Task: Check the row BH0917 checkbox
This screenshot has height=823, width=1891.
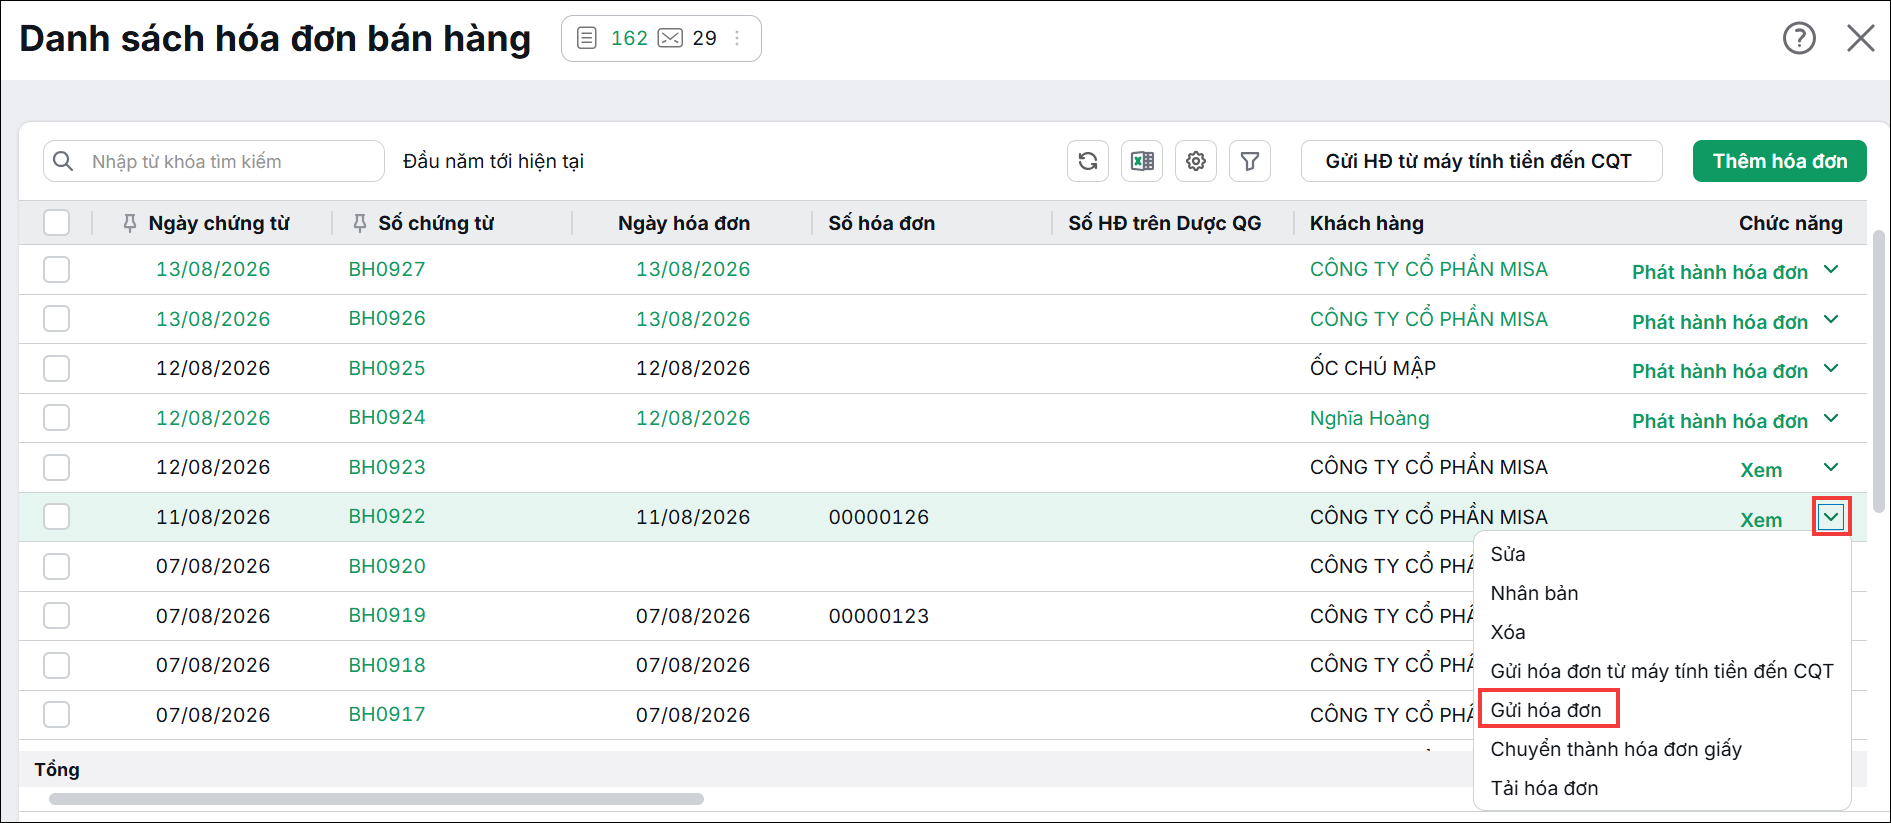Action: 57,715
